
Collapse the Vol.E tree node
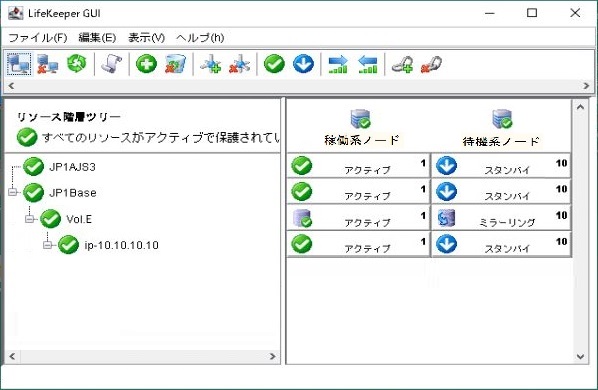click(x=29, y=218)
